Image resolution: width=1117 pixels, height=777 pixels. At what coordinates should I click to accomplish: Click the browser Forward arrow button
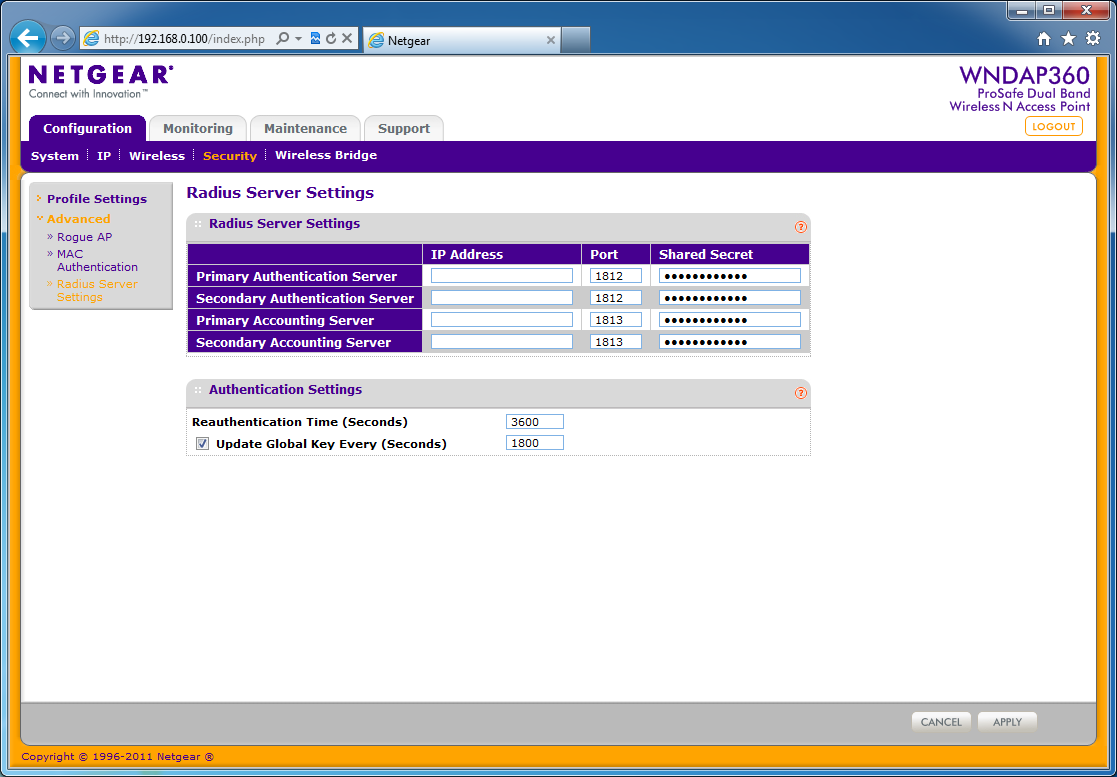coord(63,38)
